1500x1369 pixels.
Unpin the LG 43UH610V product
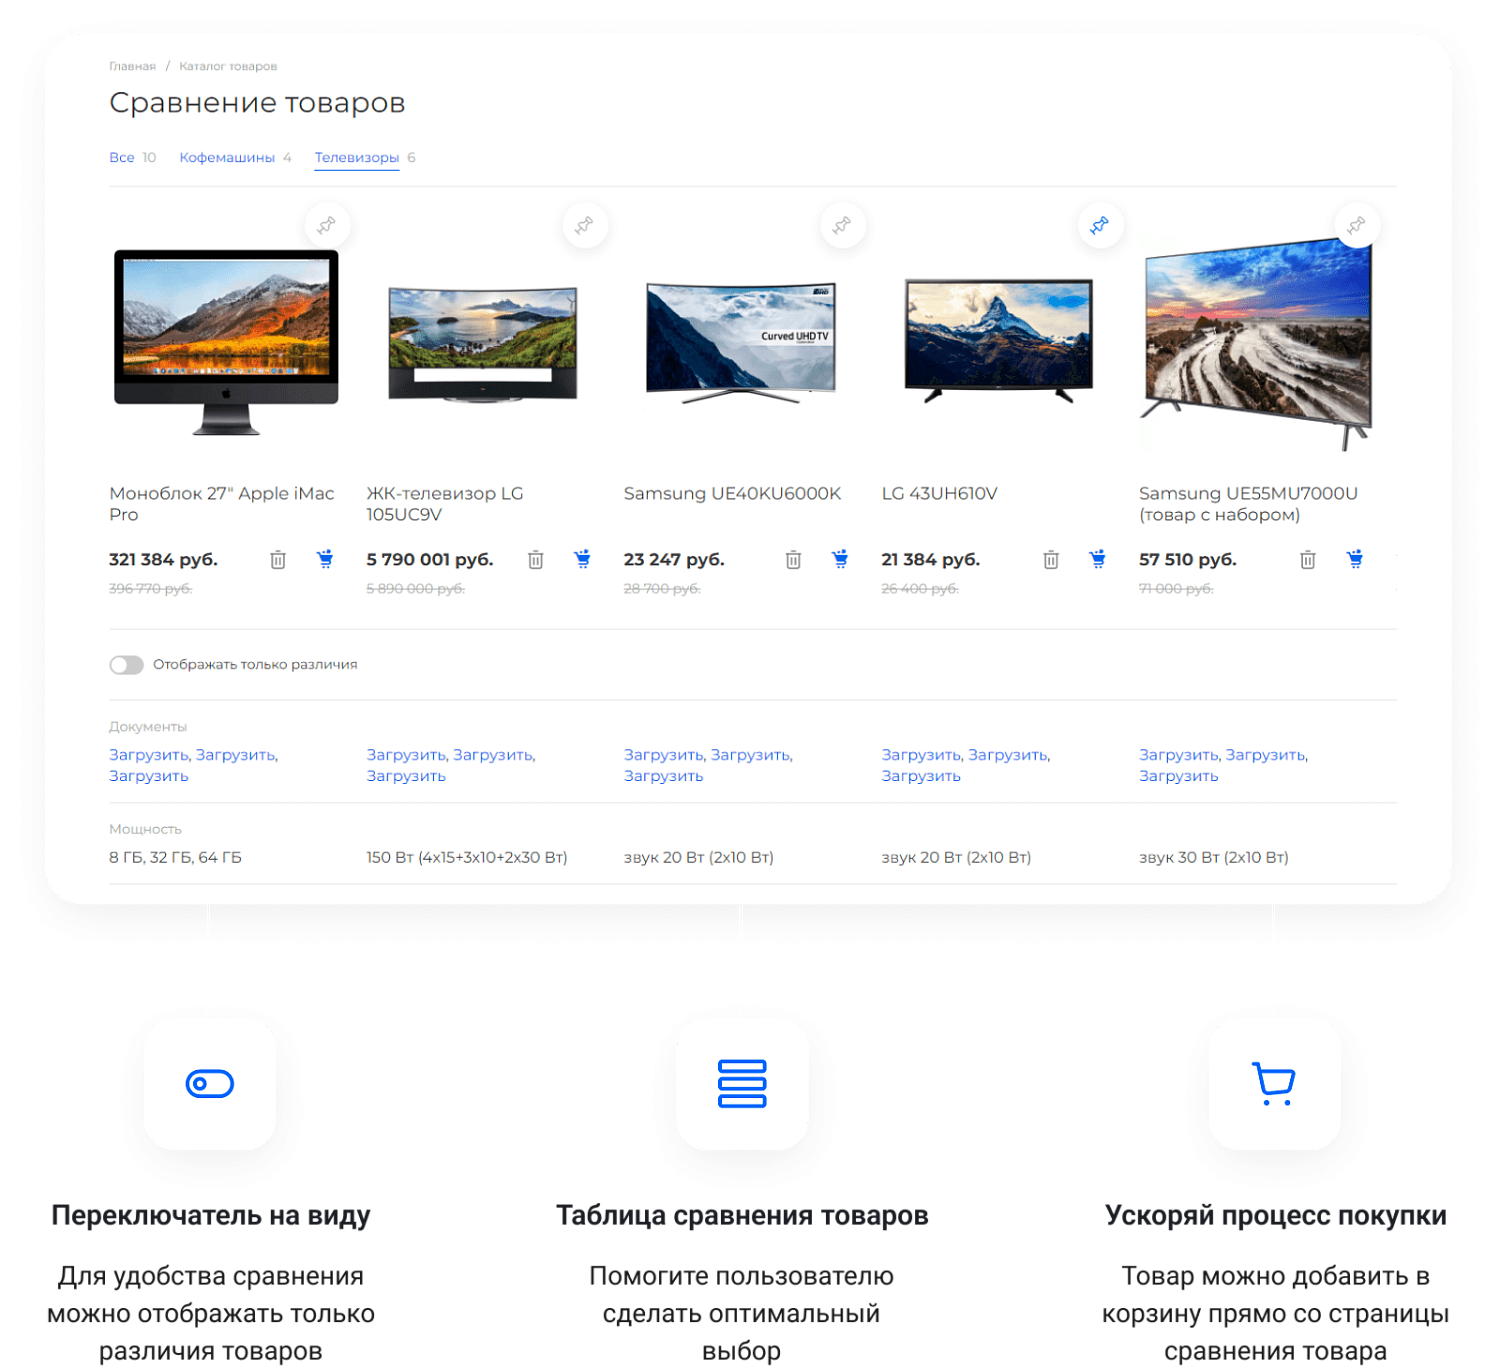point(1099,226)
